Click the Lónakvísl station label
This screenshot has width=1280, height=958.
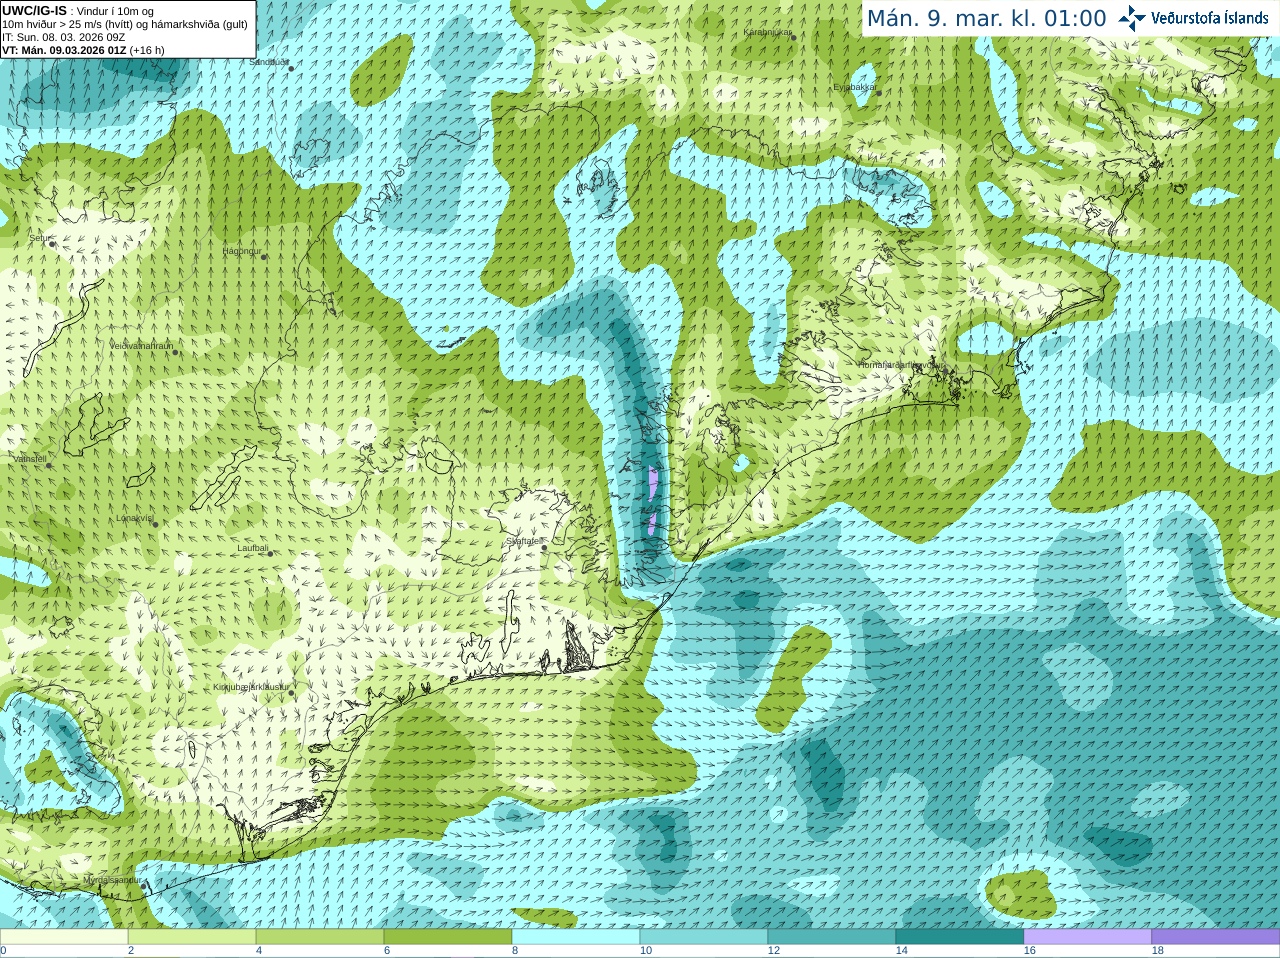[x=134, y=518]
